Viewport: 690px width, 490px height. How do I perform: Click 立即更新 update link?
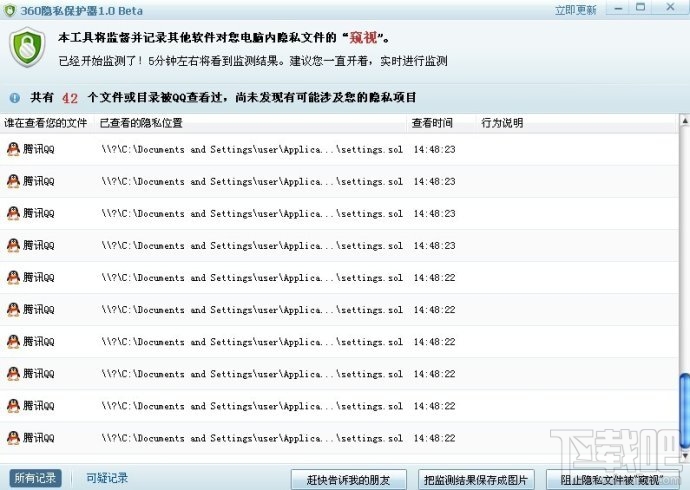tap(575, 10)
